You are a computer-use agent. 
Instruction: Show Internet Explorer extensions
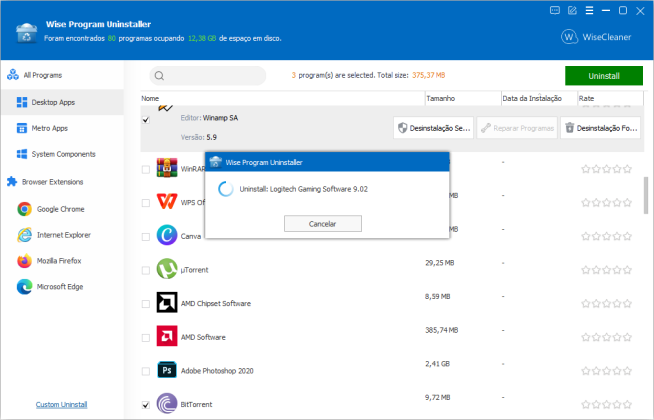(64, 235)
